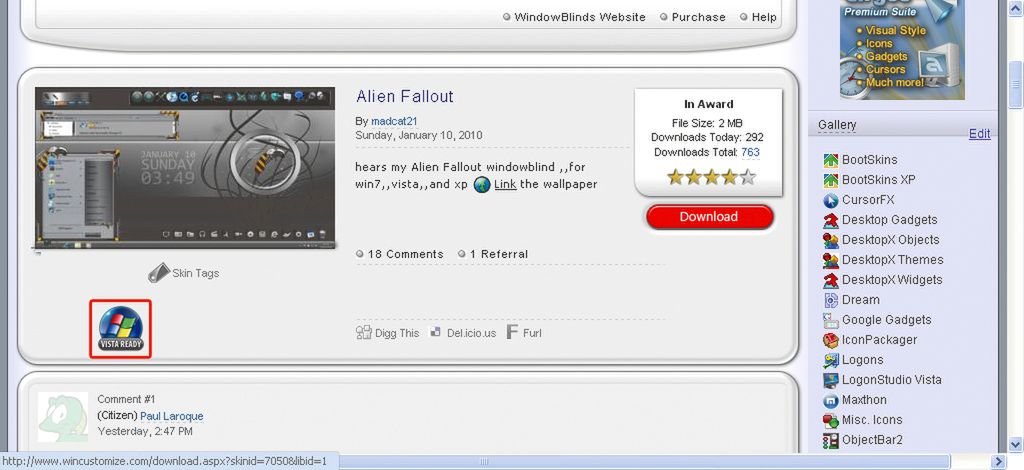Open the BootSkins gallery
Image resolution: width=1024 pixels, height=470 pixels.
[x=869, y=160]
